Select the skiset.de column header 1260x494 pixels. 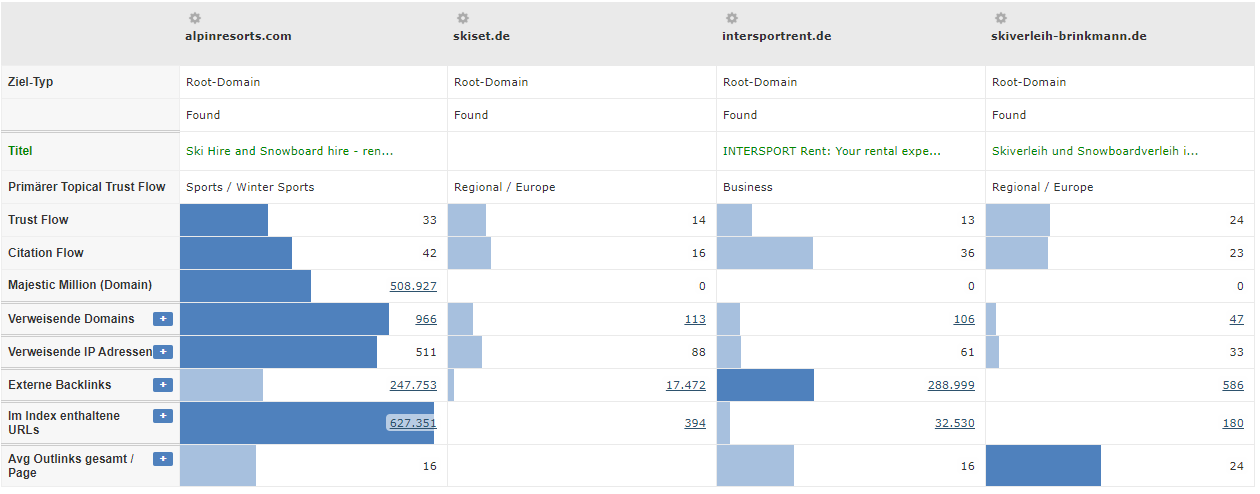point(482,36)
